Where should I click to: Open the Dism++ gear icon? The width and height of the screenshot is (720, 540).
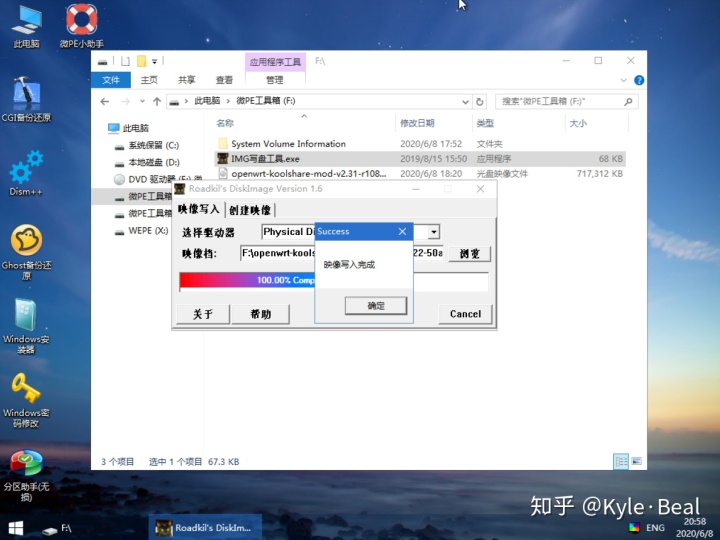(x=26, y=174)
